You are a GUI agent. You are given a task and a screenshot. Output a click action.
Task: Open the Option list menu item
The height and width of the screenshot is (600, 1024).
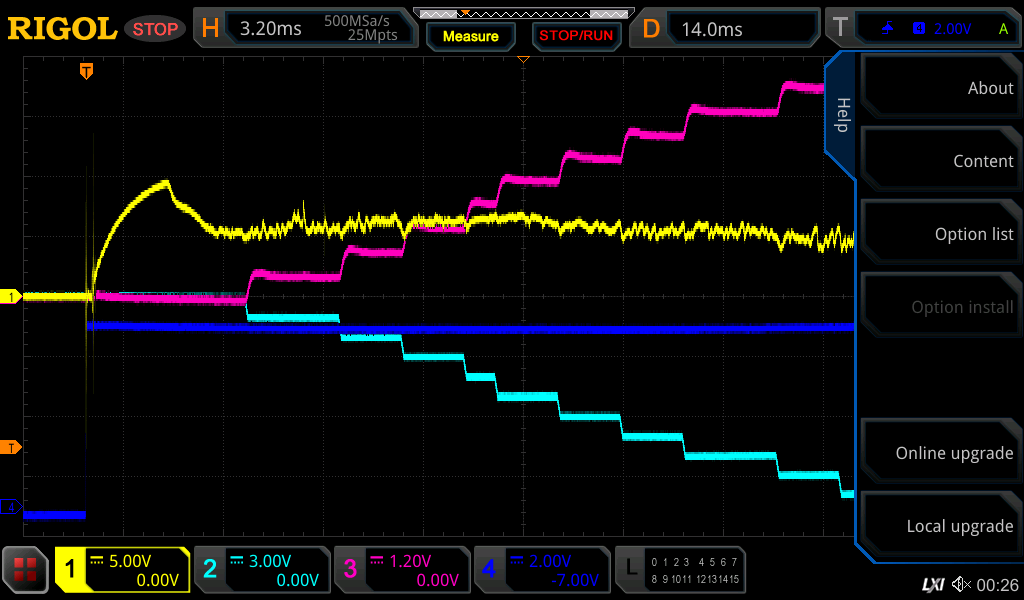pos(940,234)
